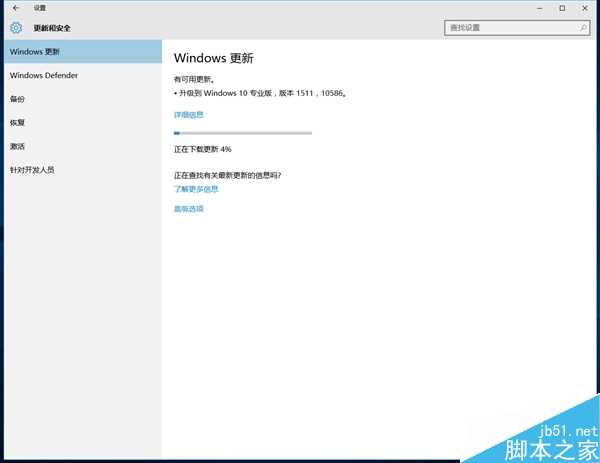Click the back arrow in the title bar
The image size is (600, 463).
16,8
